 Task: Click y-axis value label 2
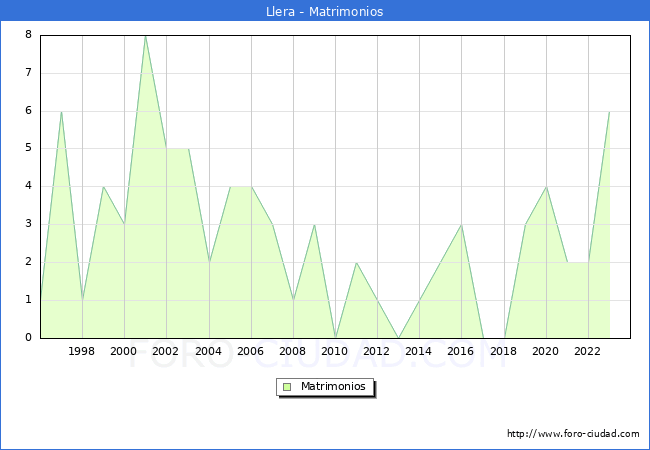tap(28, 261)
